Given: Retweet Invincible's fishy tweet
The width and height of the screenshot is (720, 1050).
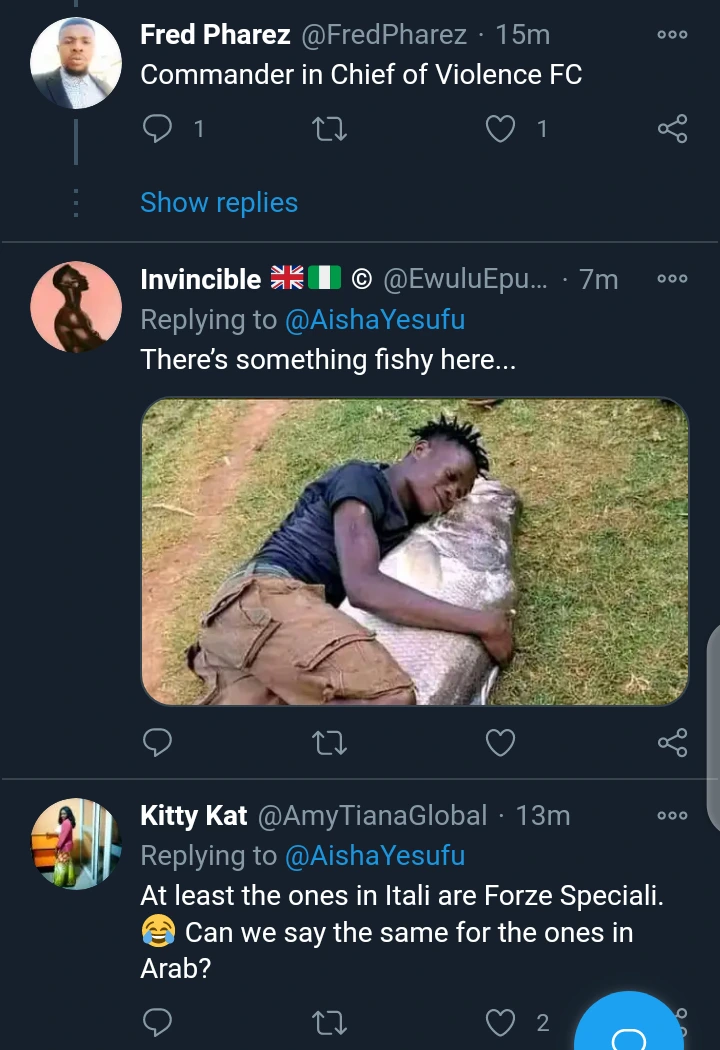Looking at the screenshot, I should click(x=329, y=742).
